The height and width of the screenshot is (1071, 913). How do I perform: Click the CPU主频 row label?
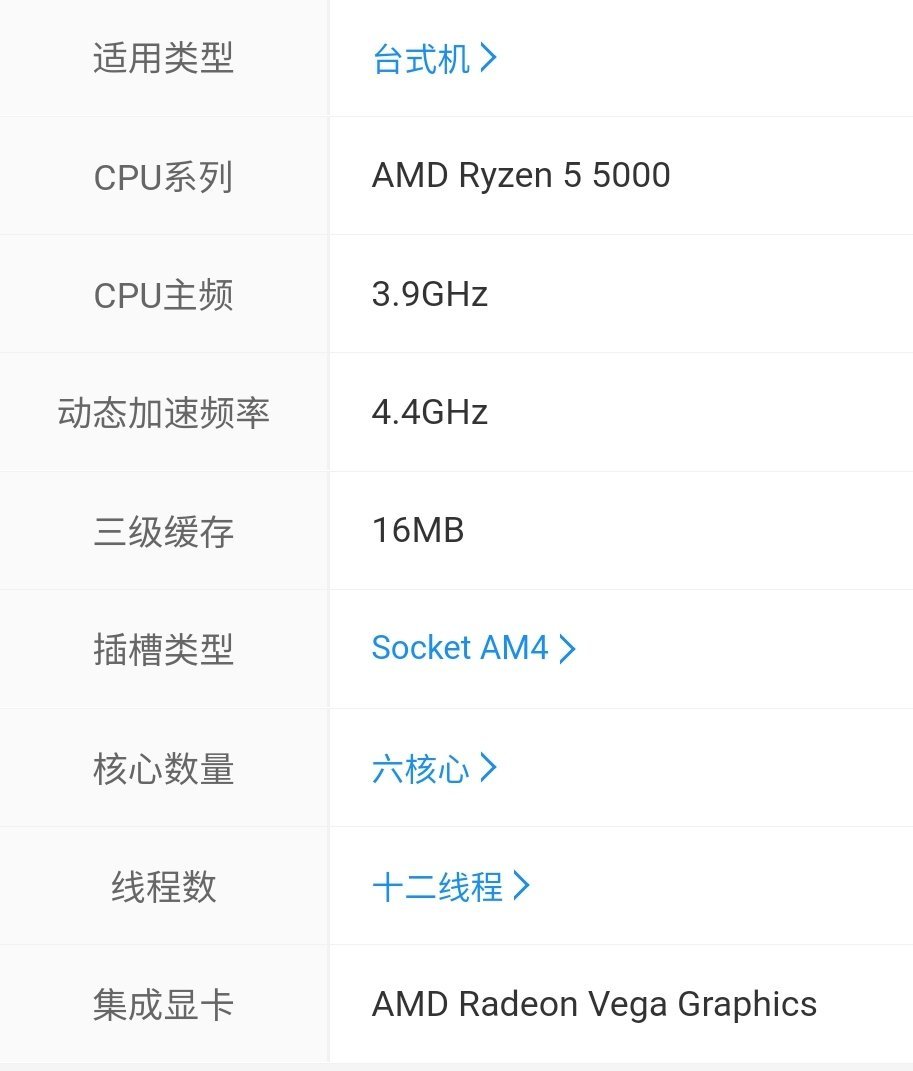pyautogui.click(x=162, y=294)
